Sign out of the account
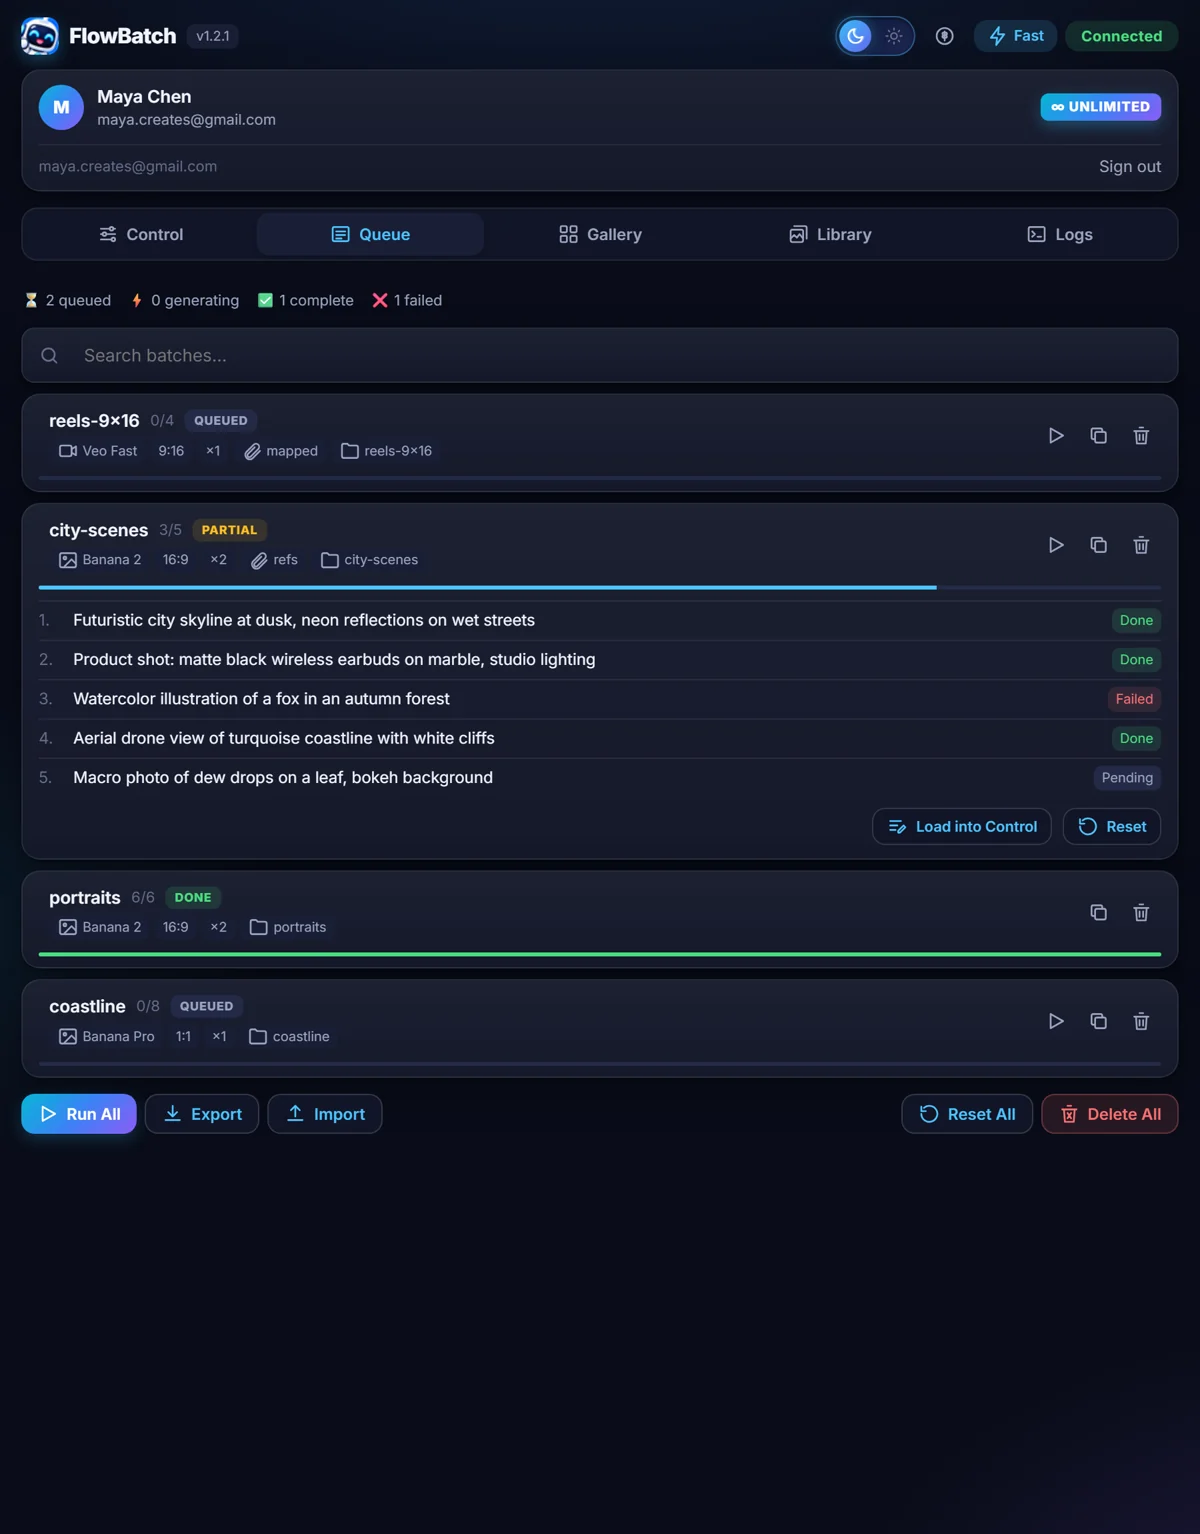The height and width of the screenshot is (1534, 1200). point(1130,167)
